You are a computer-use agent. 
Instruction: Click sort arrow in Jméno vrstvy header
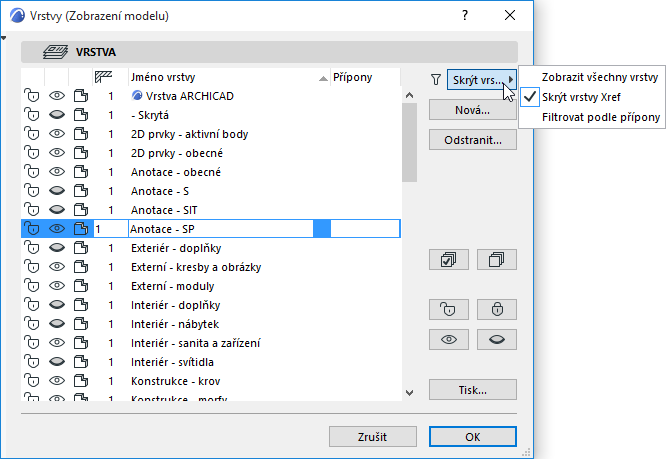point(323,78)
